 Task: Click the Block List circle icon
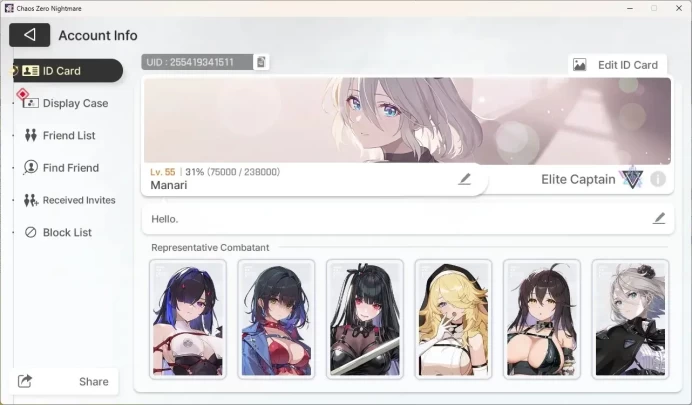[30, 232]
